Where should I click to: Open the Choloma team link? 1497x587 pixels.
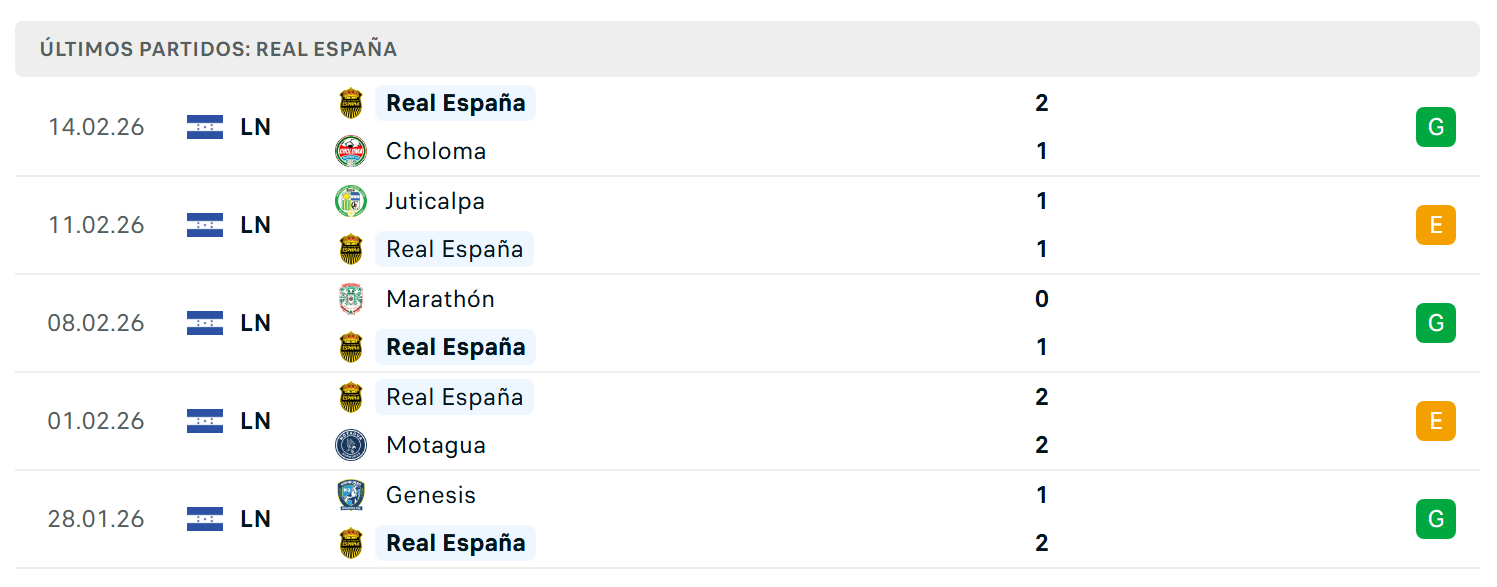[x=436, y=151]
